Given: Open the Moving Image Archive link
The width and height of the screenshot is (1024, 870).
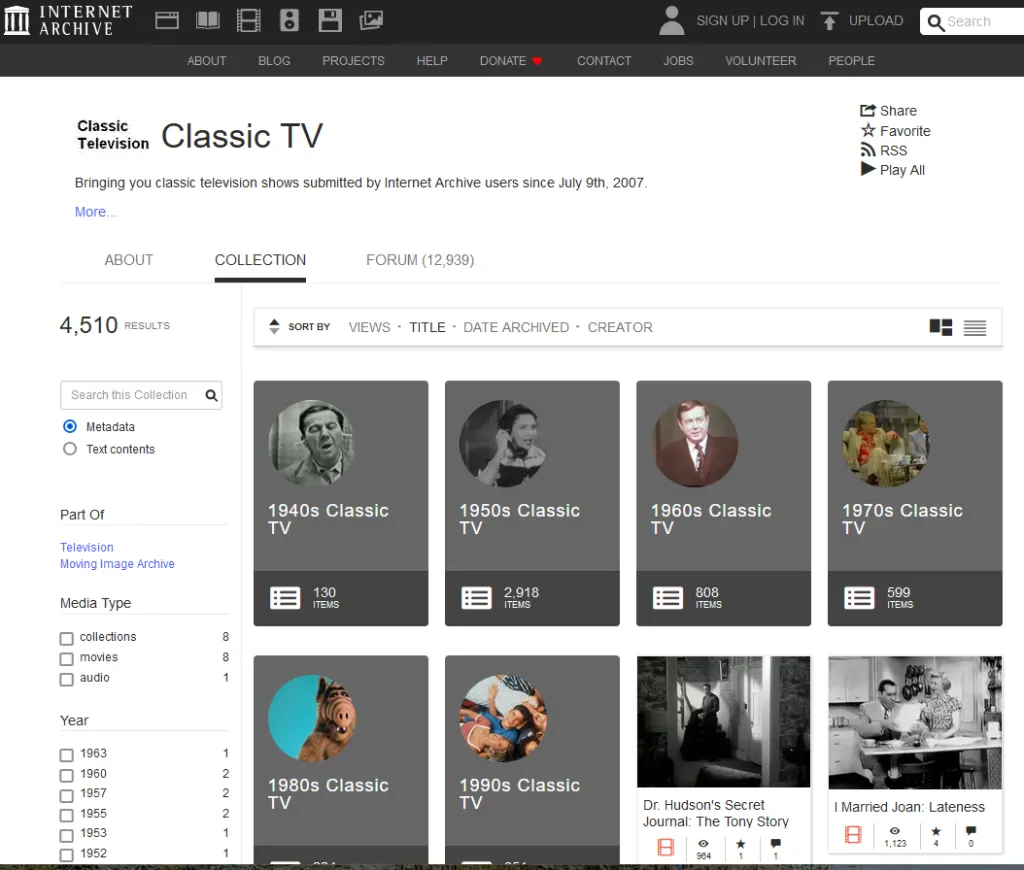Looking at the screenshot, I should [117, 564].
